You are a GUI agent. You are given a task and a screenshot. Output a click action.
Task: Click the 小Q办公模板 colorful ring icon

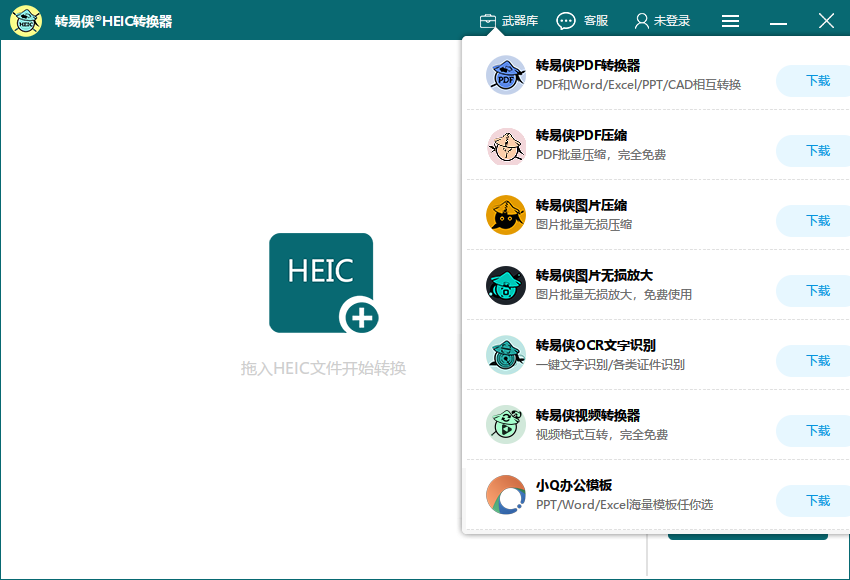click(x=506, y=494)
